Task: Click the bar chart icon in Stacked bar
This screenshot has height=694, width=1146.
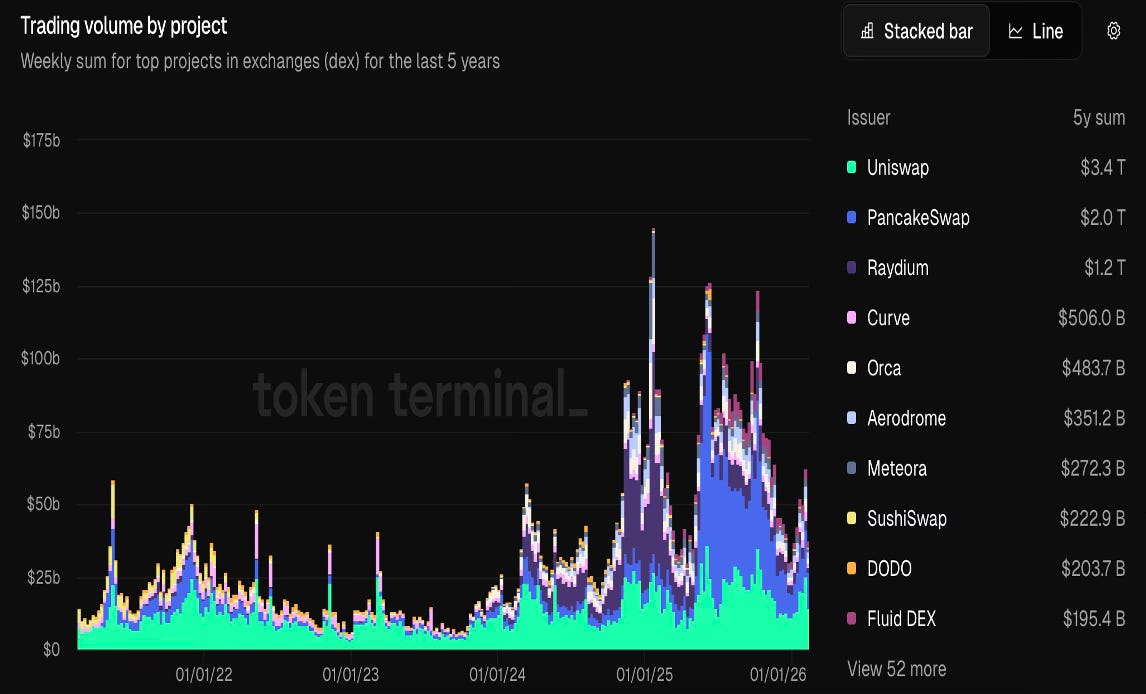Action: click(x=867, y=31)
